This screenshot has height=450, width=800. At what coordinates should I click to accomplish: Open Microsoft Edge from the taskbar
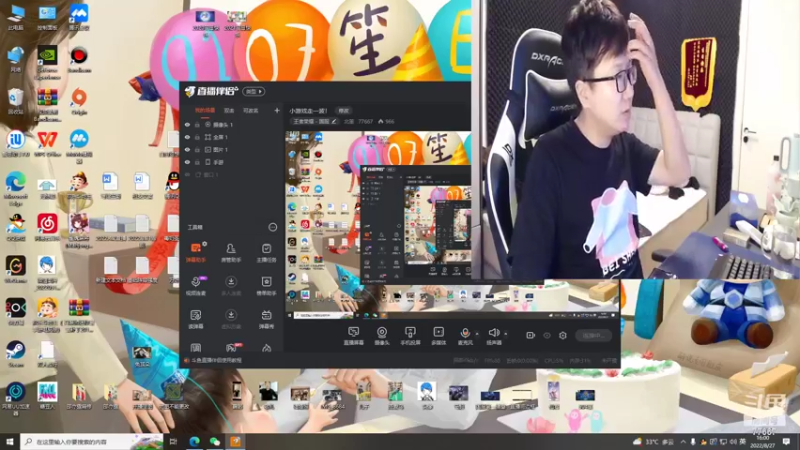tap(194, 442)
